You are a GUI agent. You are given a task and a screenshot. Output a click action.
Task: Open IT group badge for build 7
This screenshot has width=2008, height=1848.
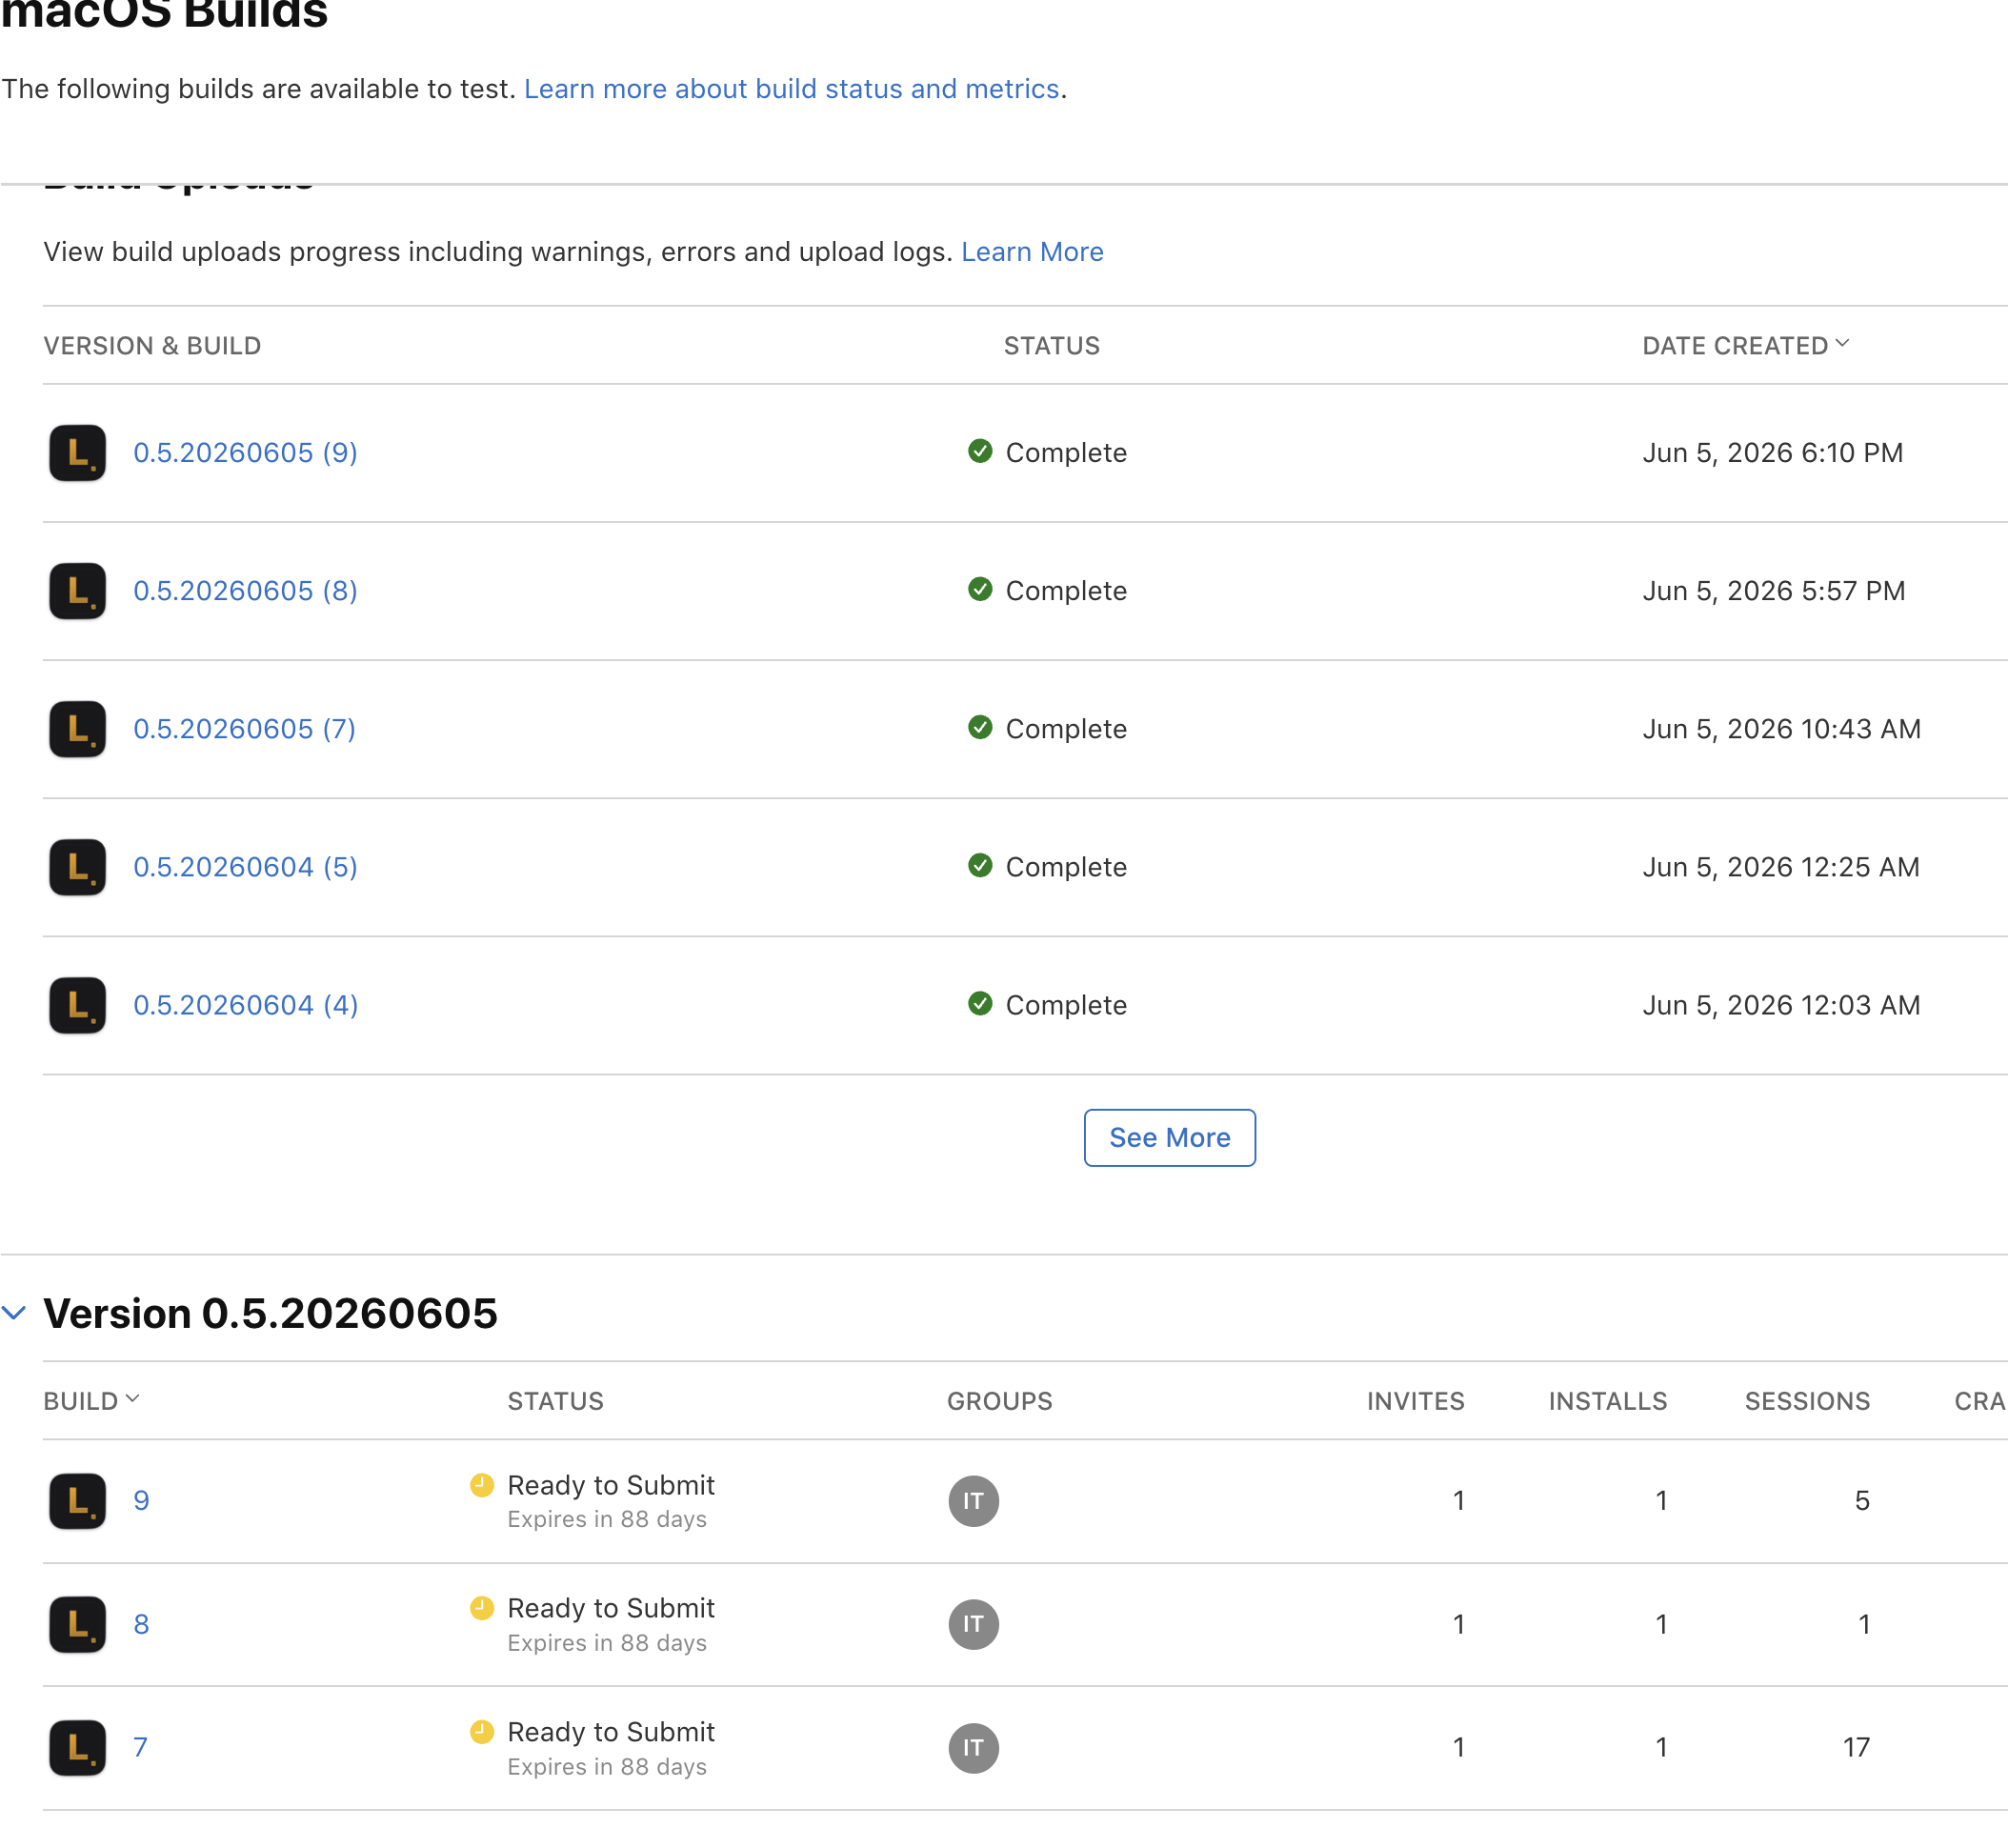click(974, 1748)
